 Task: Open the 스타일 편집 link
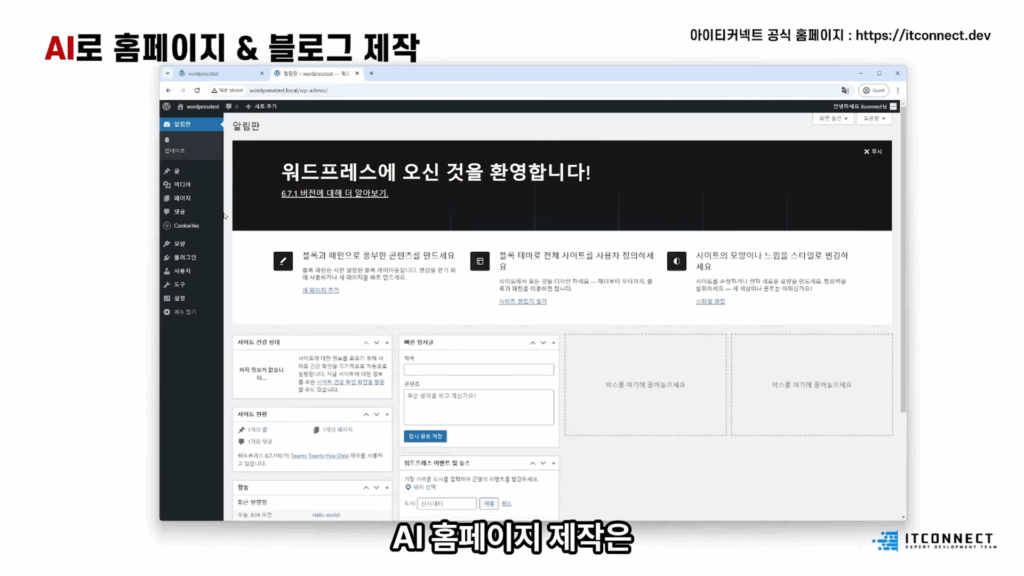tap(710, 302)
